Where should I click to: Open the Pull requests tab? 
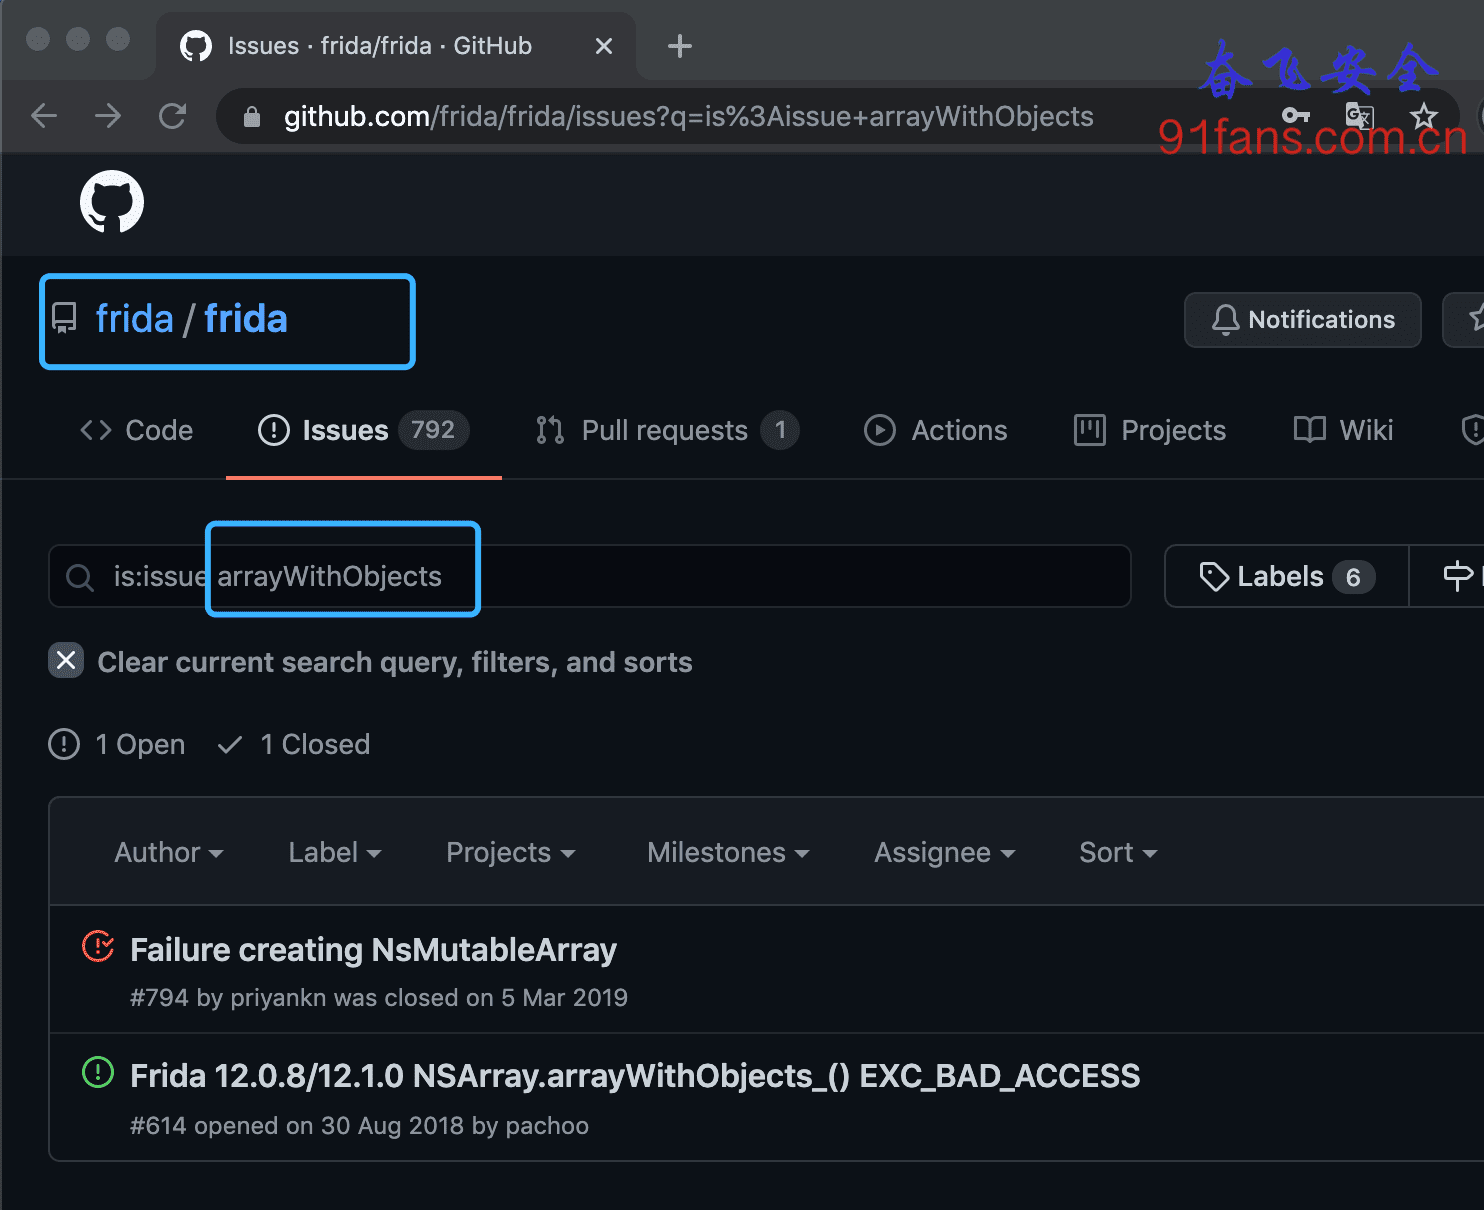tap(667, 430)
